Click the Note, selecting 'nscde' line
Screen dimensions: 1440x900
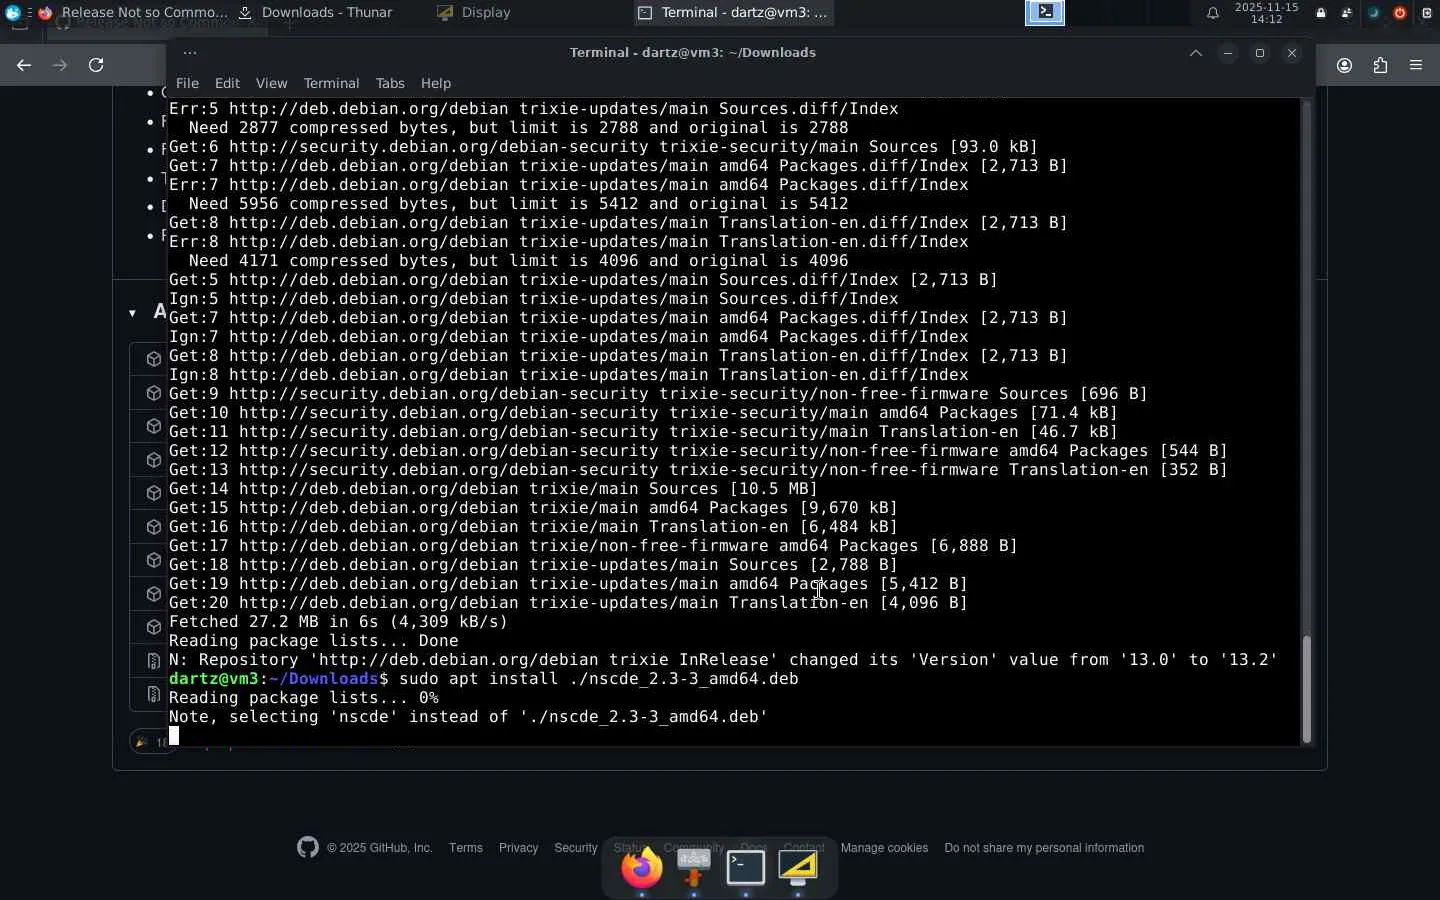[468, 717]
